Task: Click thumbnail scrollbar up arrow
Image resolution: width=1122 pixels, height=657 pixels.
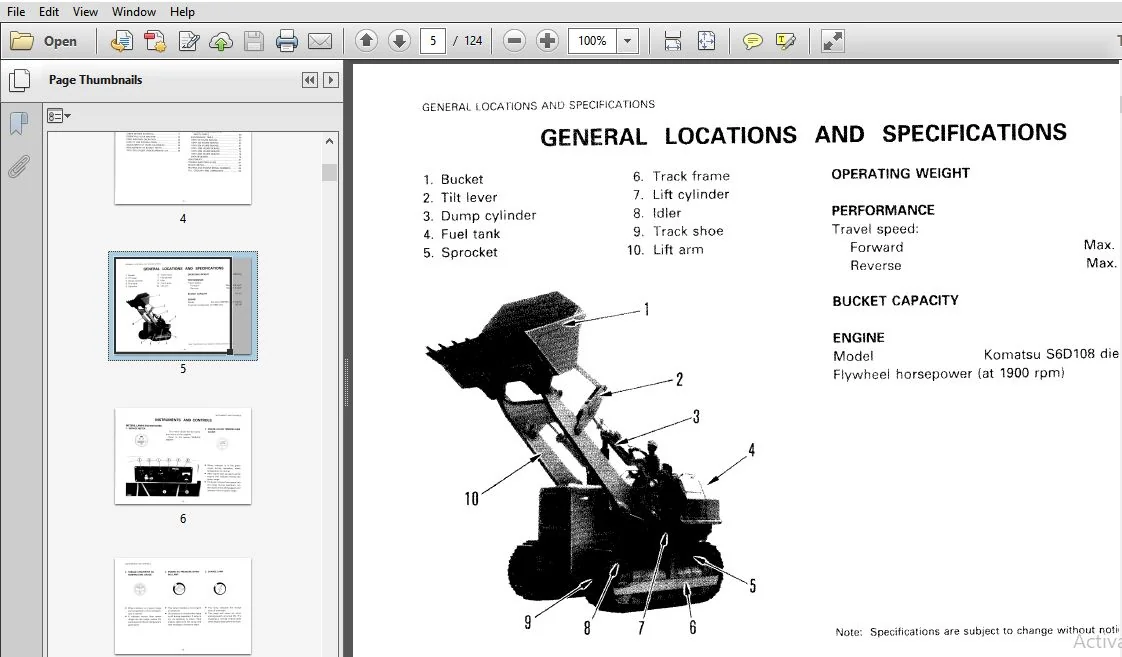Action: (329, 141)
